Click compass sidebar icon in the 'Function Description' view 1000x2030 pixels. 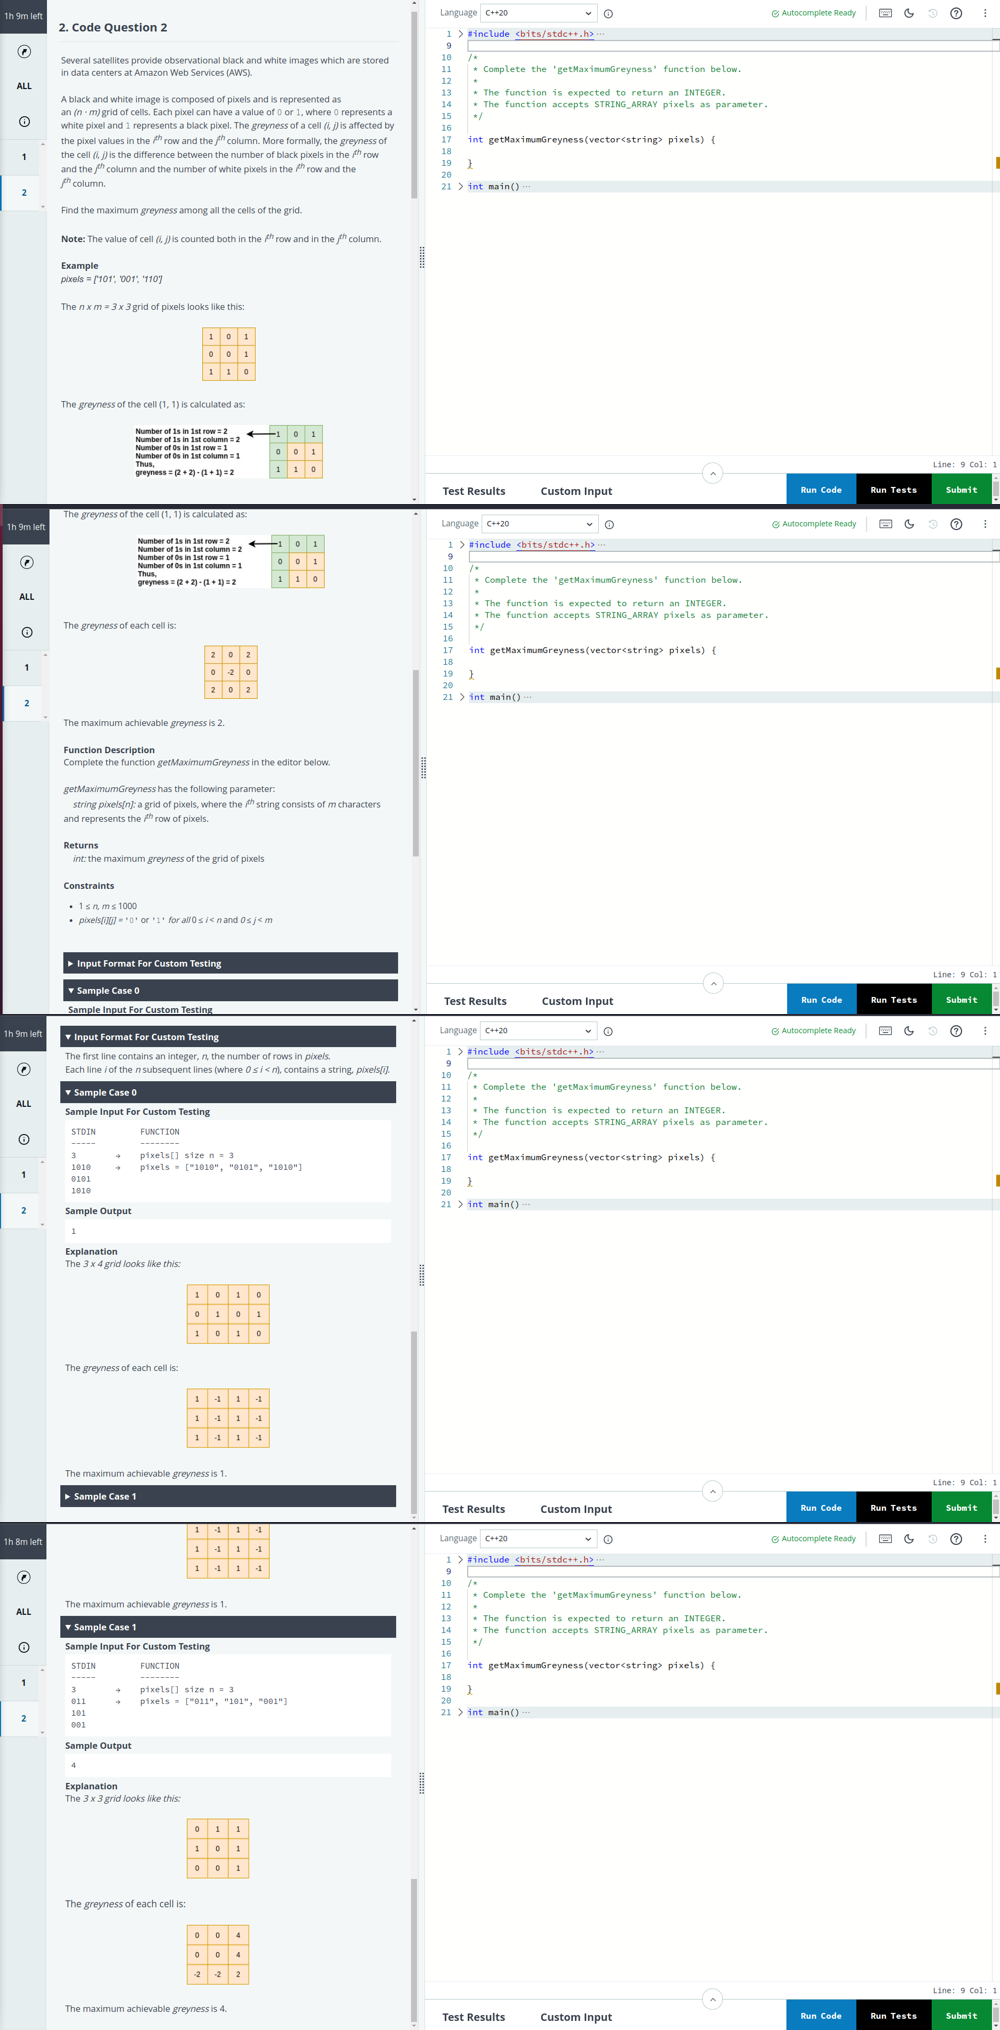click(x=27, y=562)
